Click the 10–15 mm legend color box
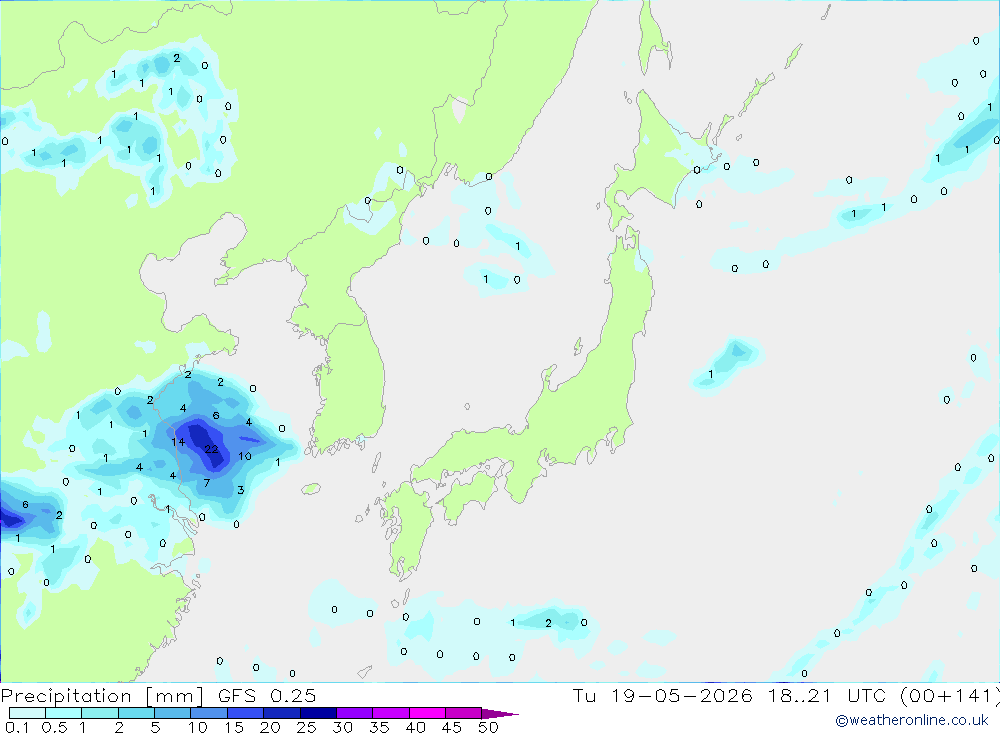 (x=209, y=713)
